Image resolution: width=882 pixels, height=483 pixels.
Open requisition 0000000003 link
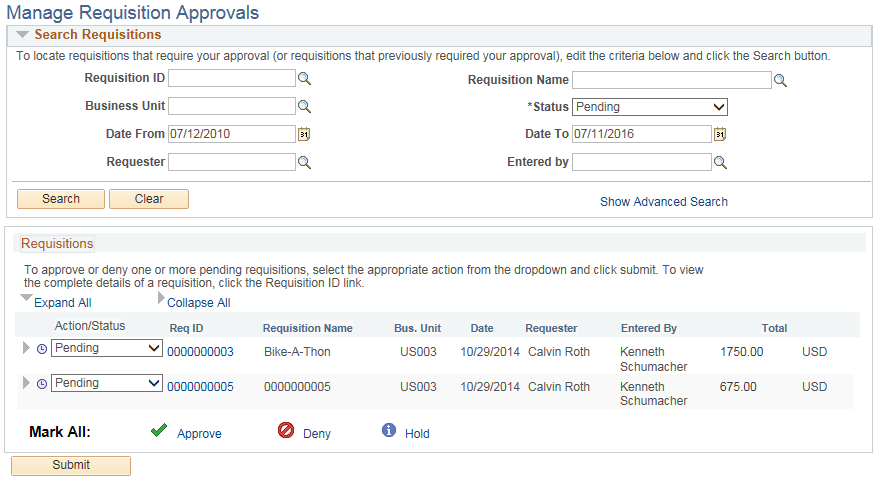(x=200, y=352)
